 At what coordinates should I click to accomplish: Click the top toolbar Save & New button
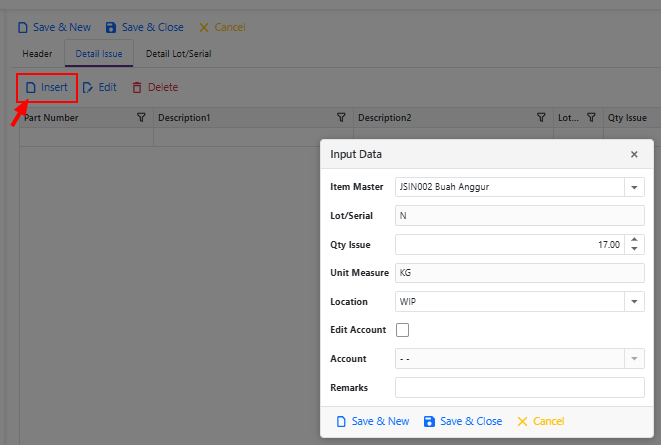tap(54, 27)
